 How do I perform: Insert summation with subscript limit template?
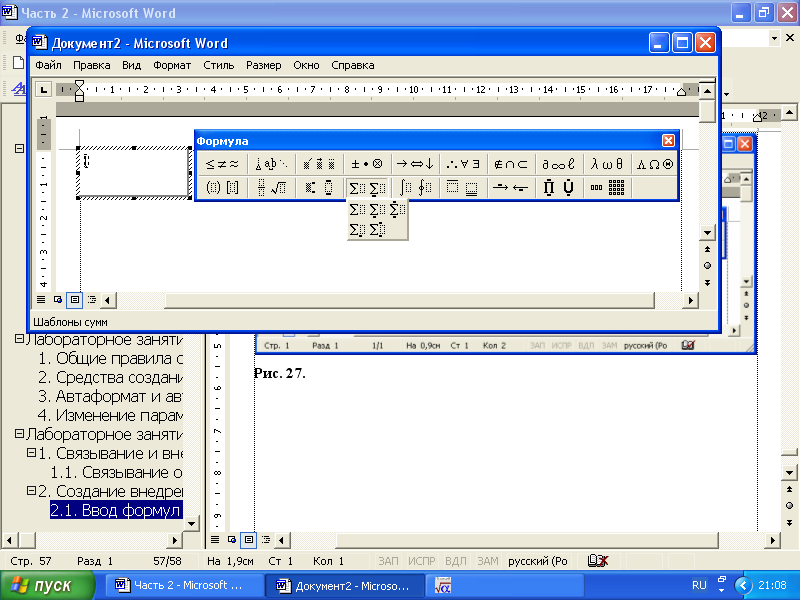pos(357,230)
